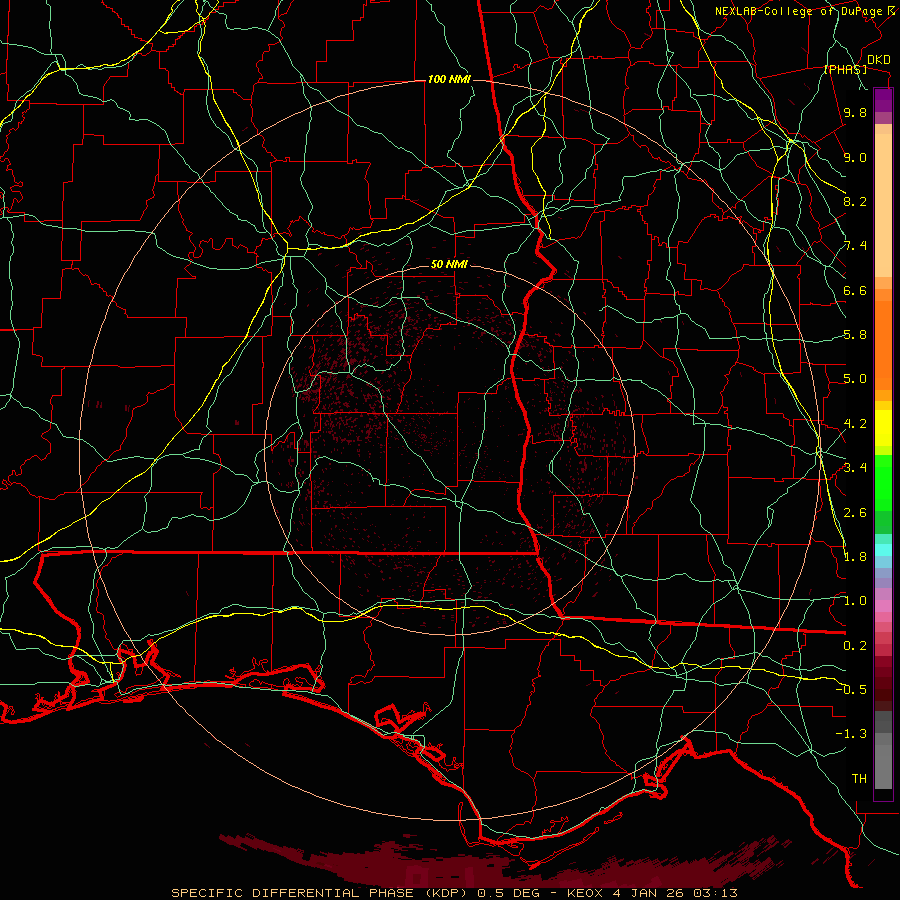Click the -1.3 scale value
This screenshot has width=900, height=900.
point(851,734)
